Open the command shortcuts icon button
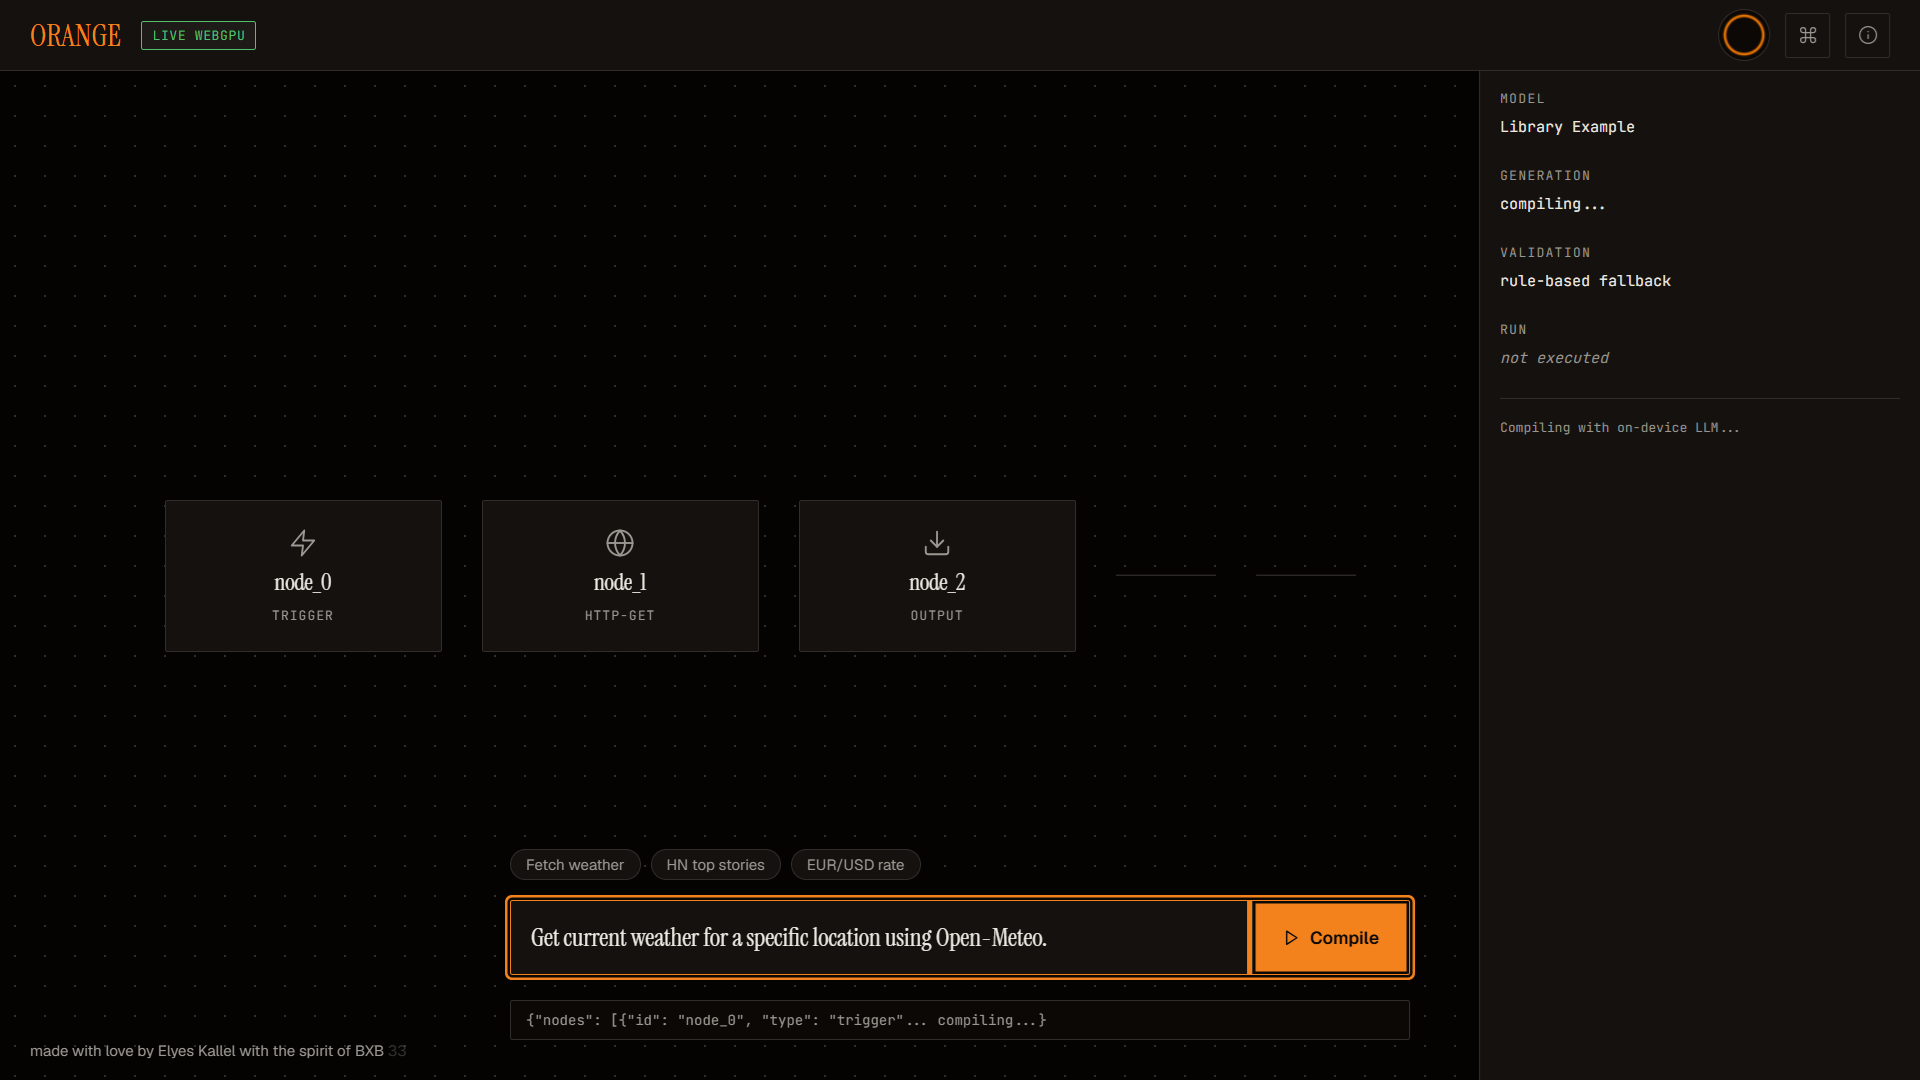 pos(1807,35)
